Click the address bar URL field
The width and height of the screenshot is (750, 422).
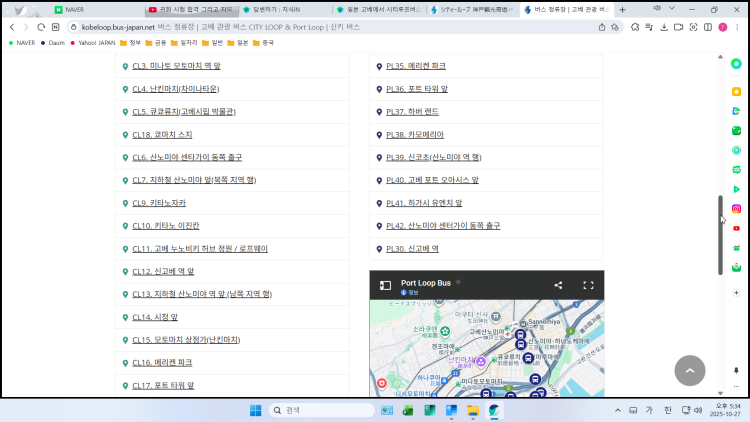click(300, 27)
